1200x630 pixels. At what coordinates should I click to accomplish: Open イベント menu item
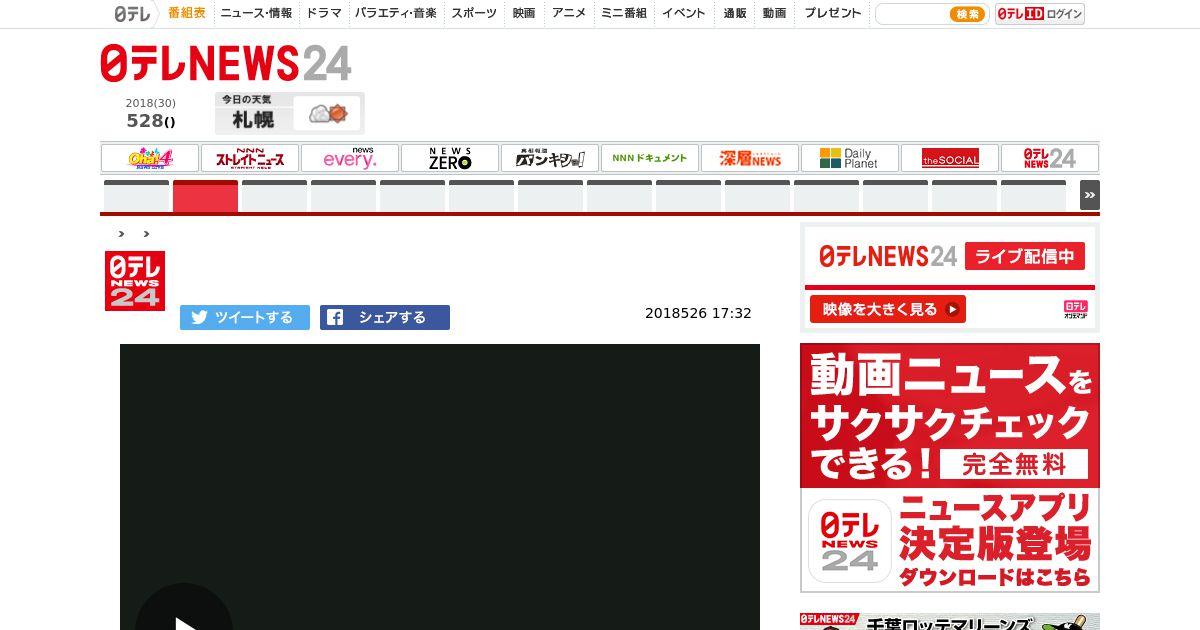click(x=684, y=13)
